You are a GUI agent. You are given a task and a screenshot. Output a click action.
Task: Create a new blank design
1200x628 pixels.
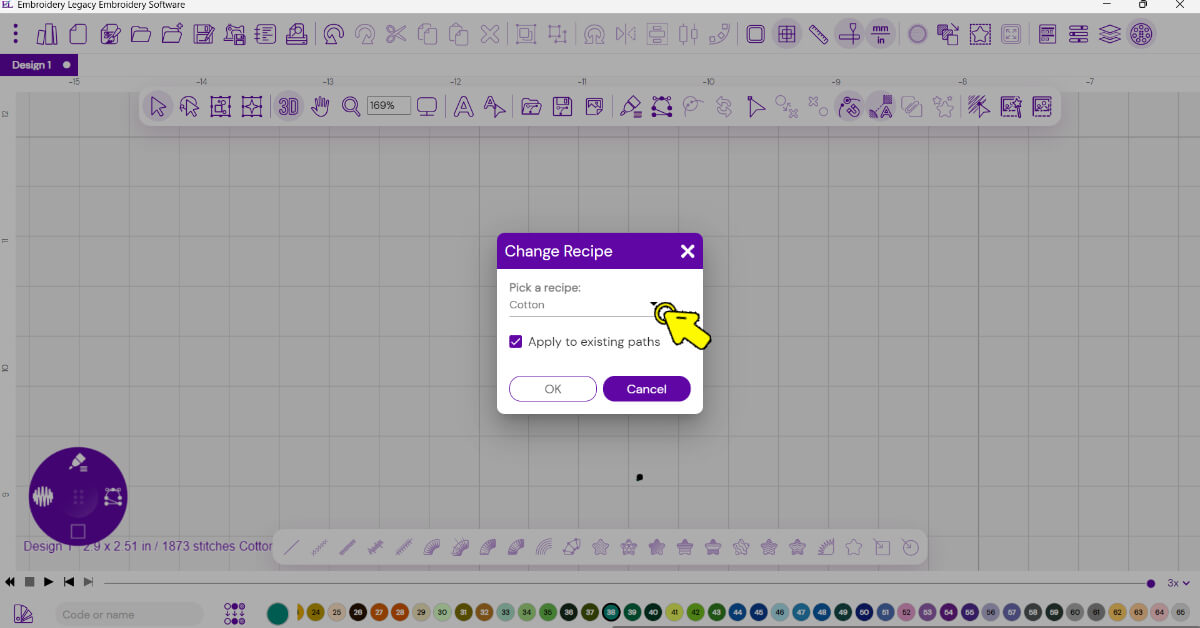coord(78,34)
